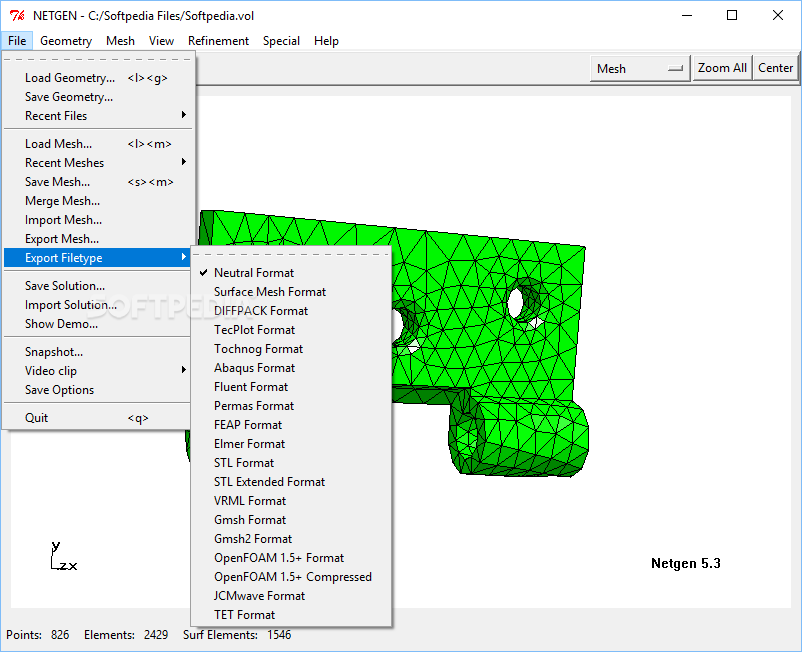The height and width of the screenshot is (652, 802).
Task: Select Surface Mesh Format export type
Action: (291, 291)
